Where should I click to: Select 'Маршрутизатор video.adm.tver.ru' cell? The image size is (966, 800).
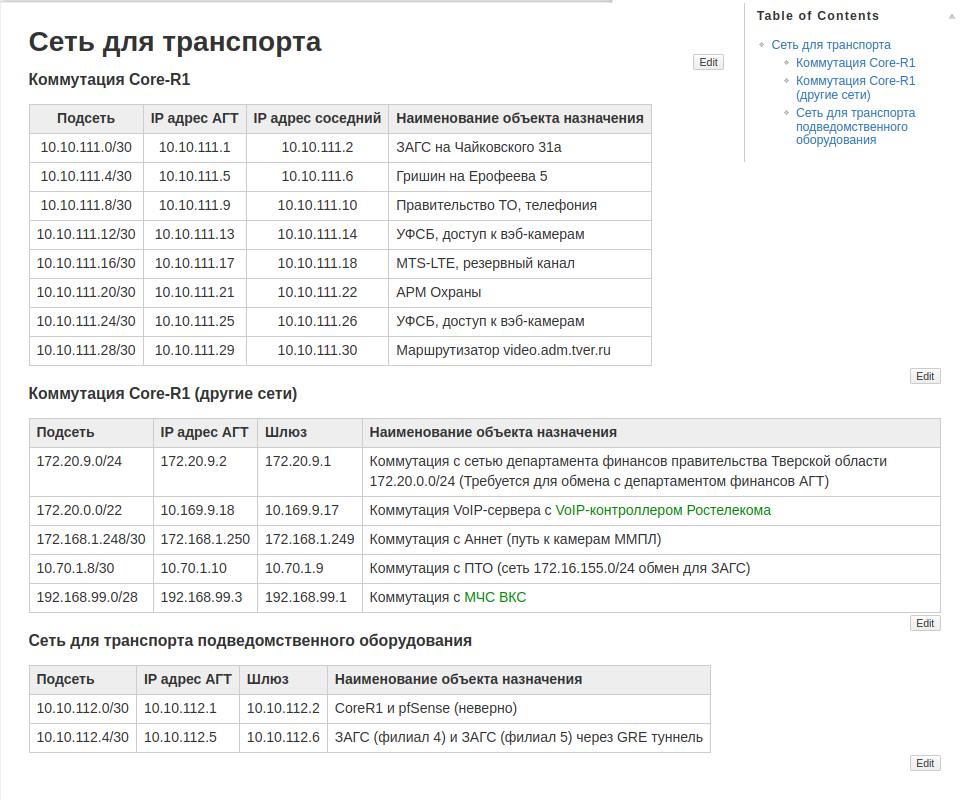pyautogui.click(x=520, y=350)
